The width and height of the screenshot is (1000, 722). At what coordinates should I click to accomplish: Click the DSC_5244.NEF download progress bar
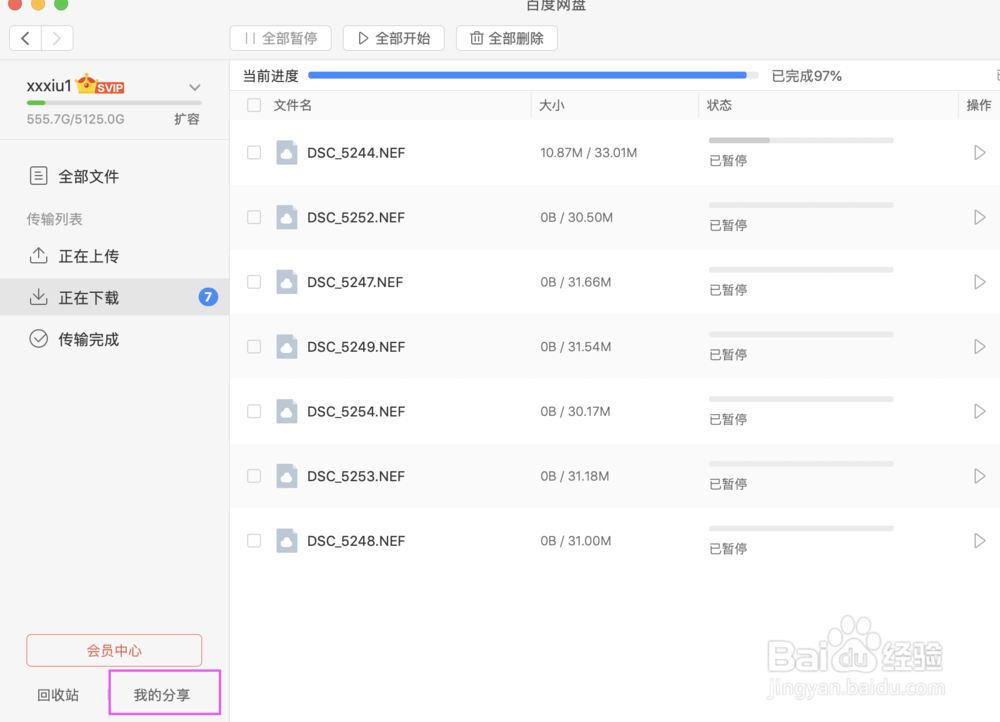tap(801, 140)
